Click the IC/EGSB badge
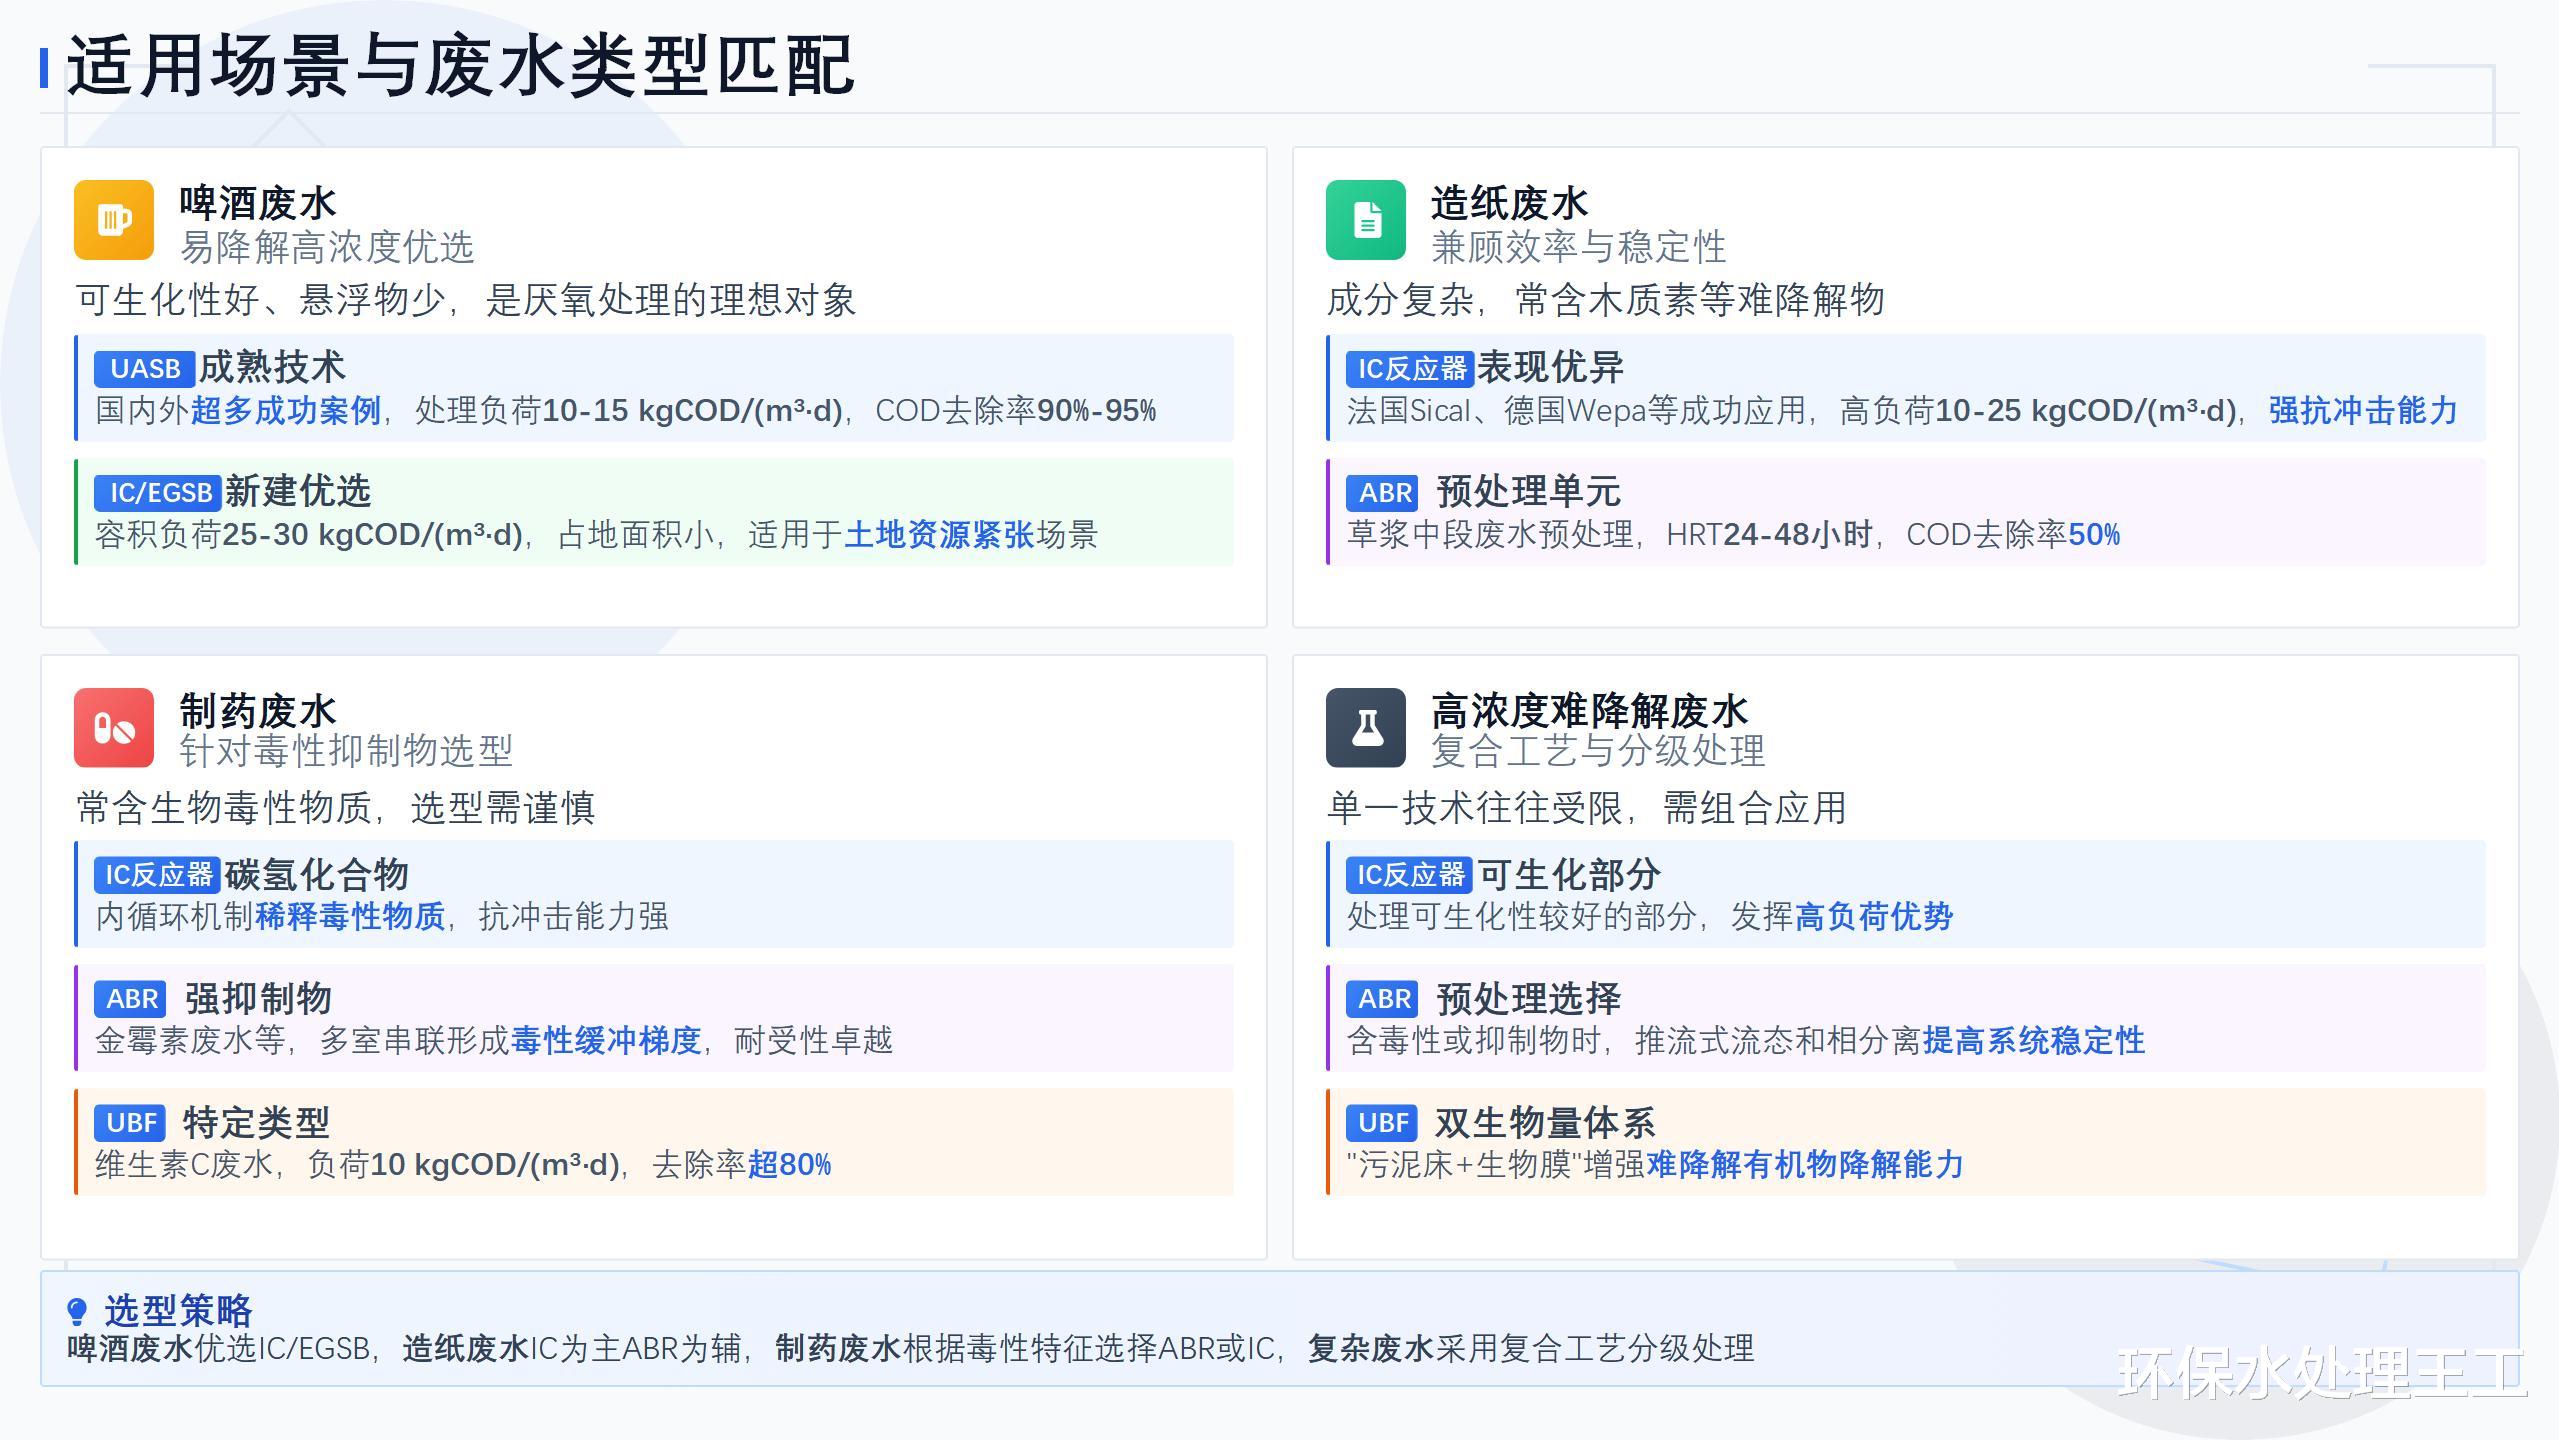Image resolution: width=2559 pixels, height=1440 pixels. [x=158, y=493]
